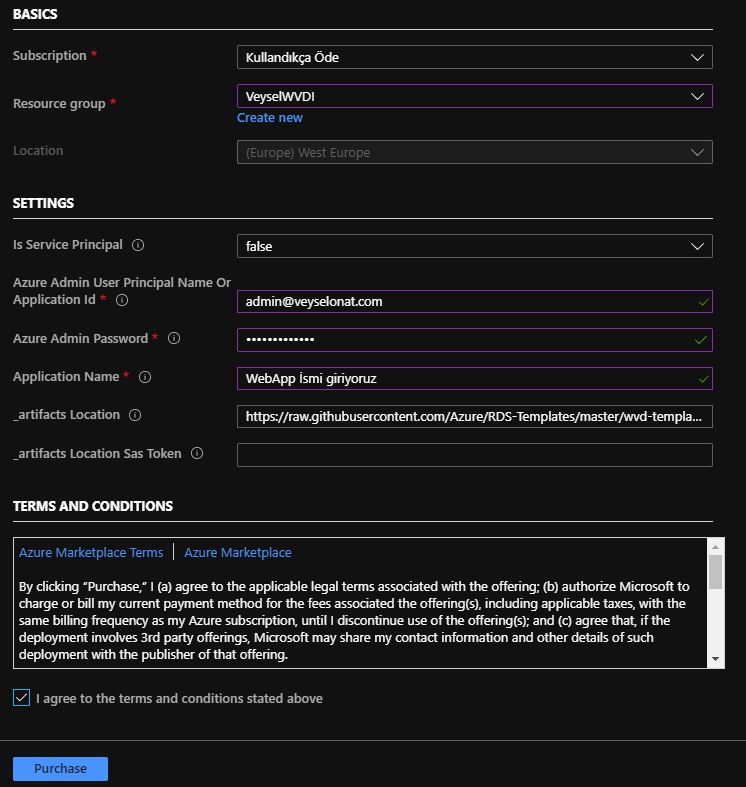Click the empty Sas Token input field

tap(474, 455)
